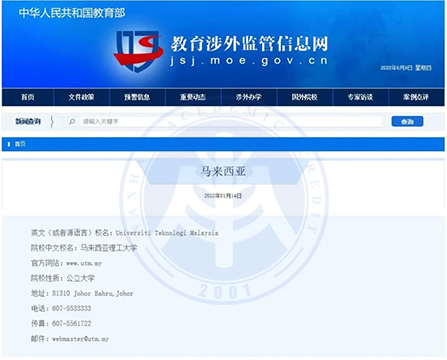Open the 预警信息 navigation tab

[x=137, y=97]
